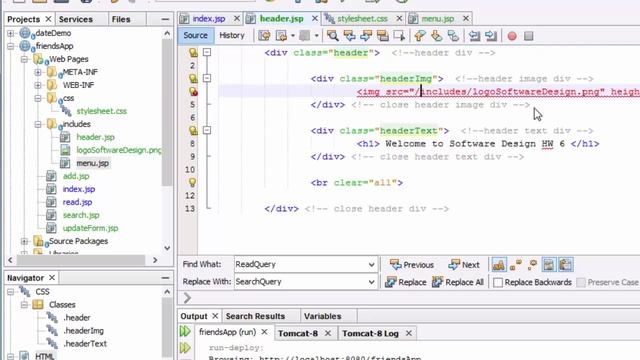640x360 pixels.
Task: Expand the Source Packages node
Action: click(24, 241)
